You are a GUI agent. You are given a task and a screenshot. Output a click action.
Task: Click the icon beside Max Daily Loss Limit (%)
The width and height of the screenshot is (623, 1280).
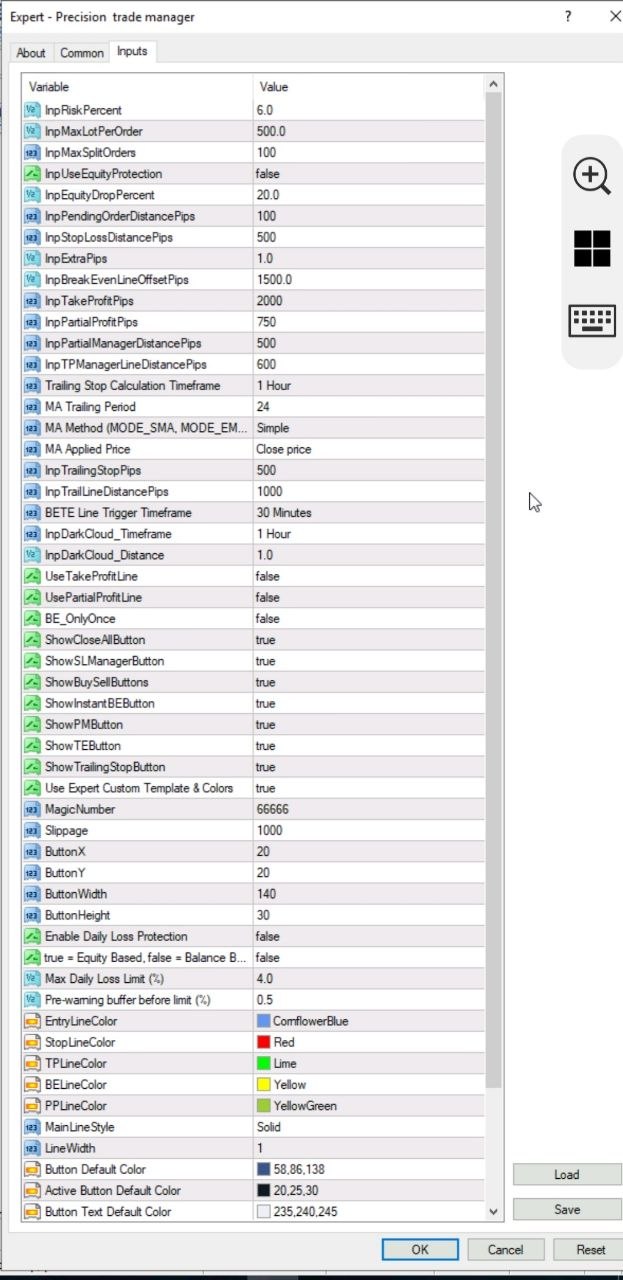tap(32, 978)
